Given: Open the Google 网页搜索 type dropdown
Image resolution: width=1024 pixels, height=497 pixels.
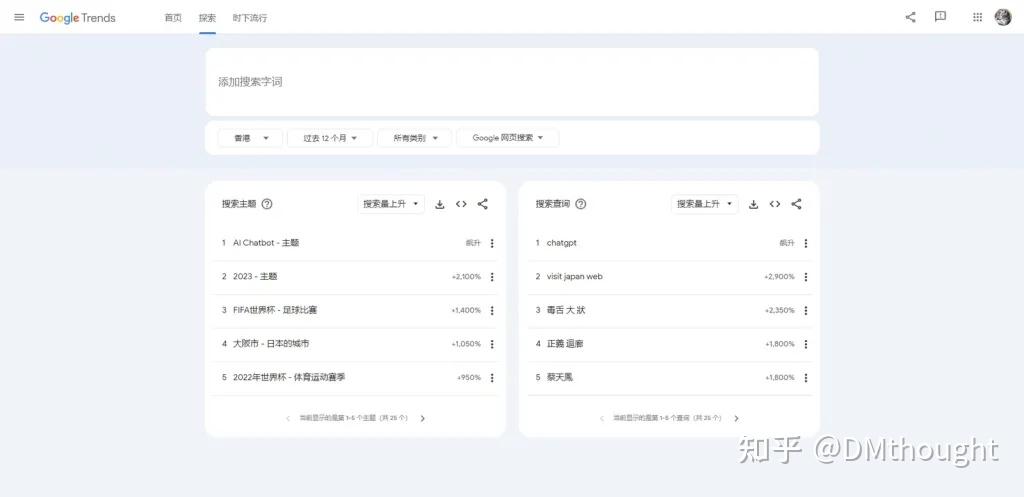Looking at the screenshot, I should coord(508,138).
